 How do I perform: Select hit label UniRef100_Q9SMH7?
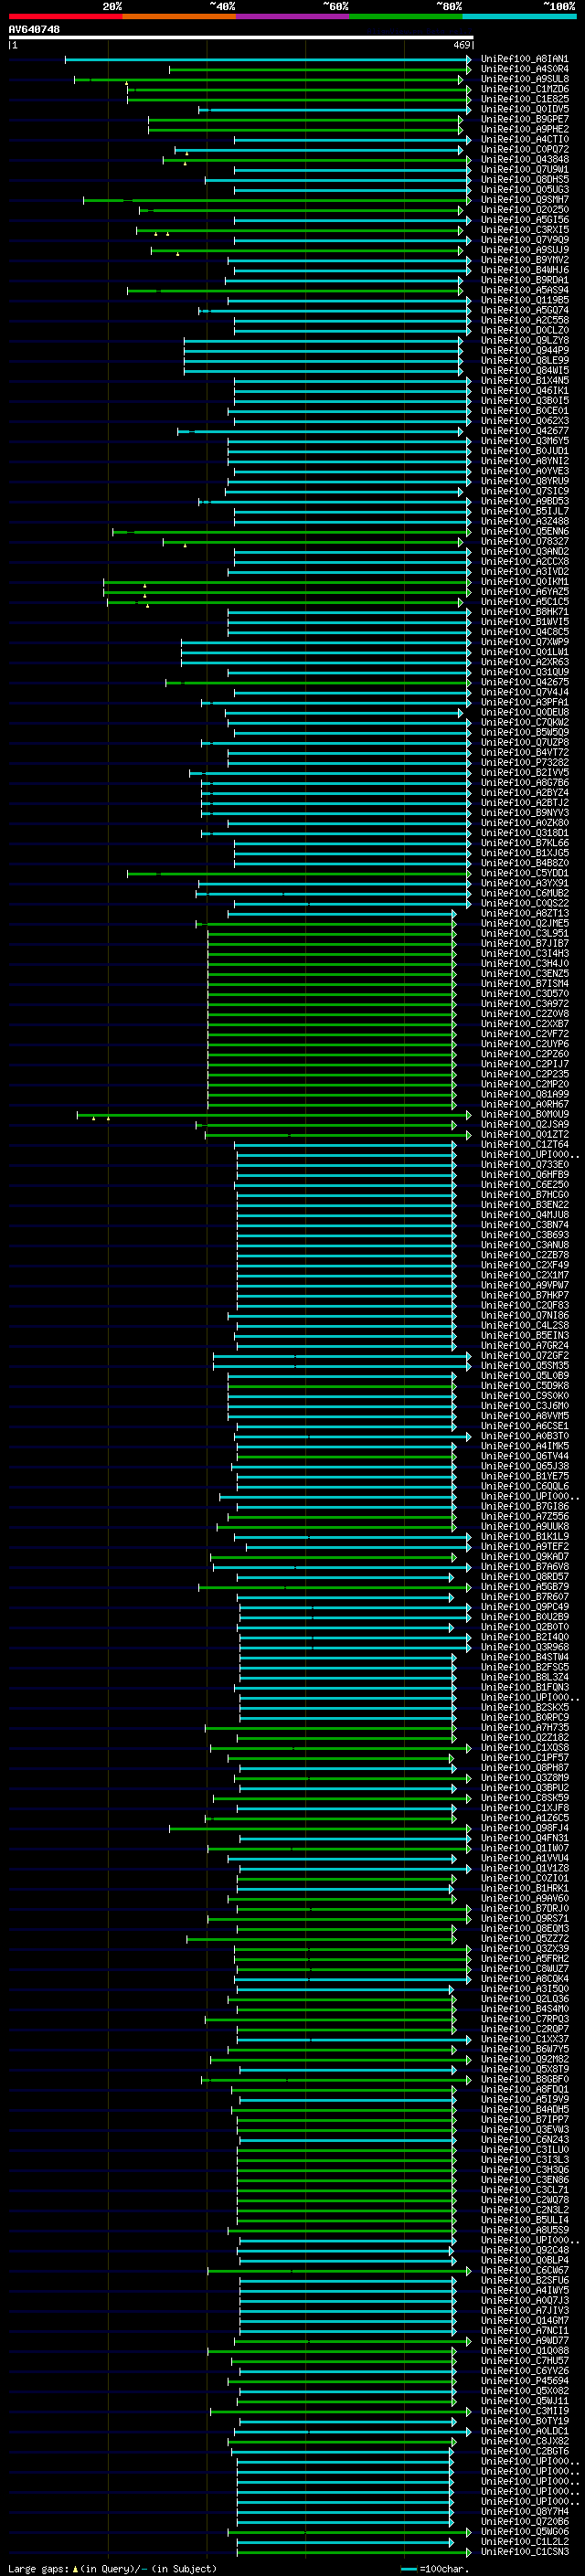tap(524, 199)
